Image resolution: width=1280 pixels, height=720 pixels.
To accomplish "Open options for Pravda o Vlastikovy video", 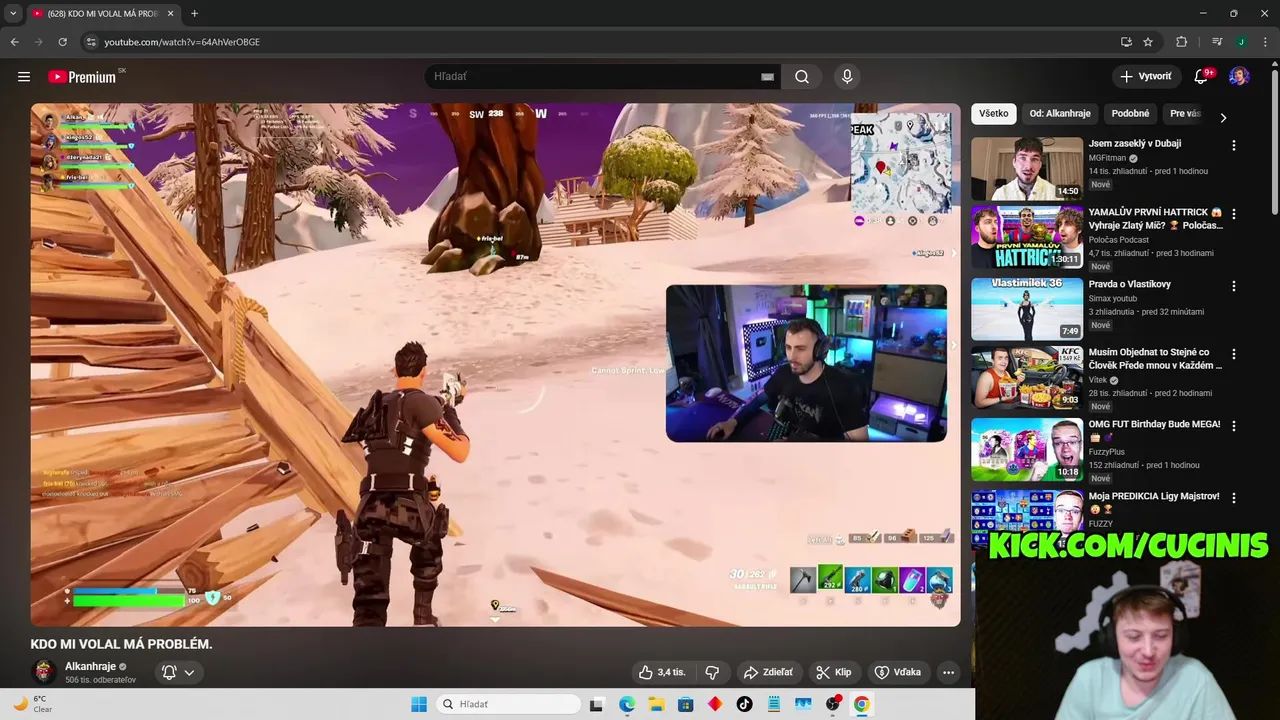I will 1233,286.
